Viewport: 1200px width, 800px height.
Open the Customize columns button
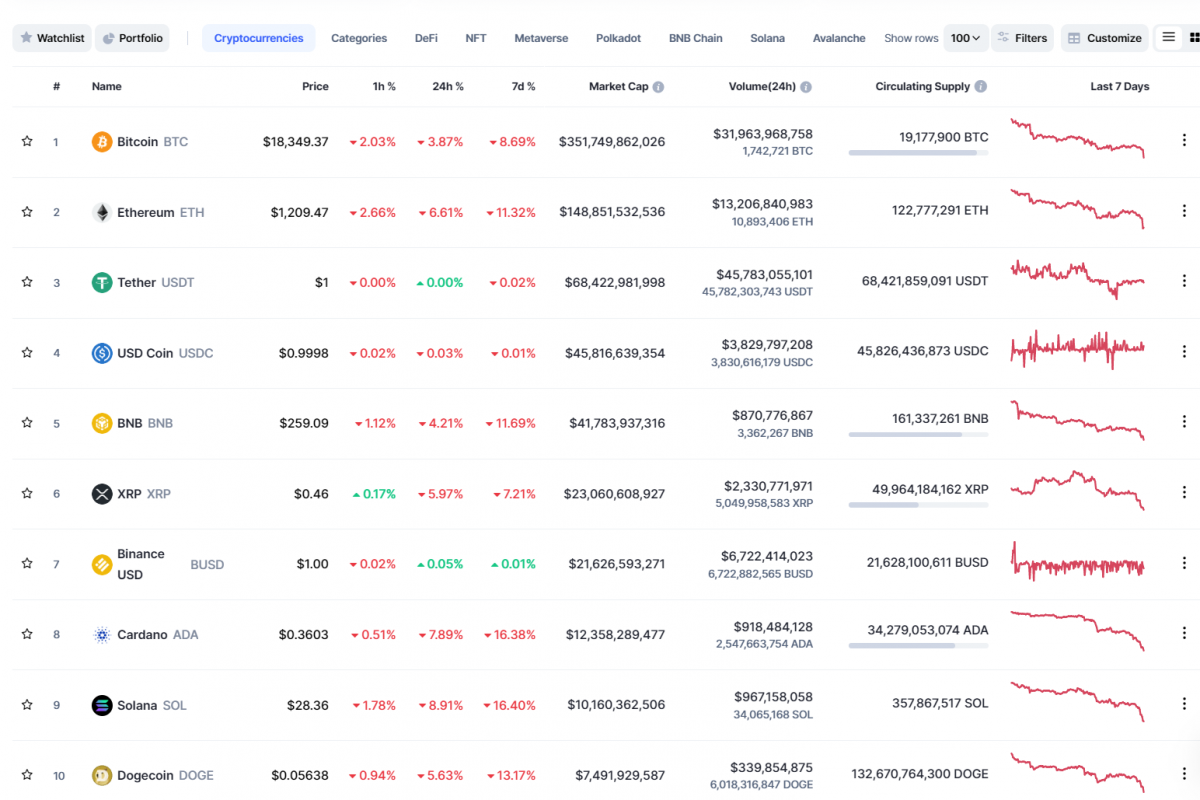(x=1104, y=38)
